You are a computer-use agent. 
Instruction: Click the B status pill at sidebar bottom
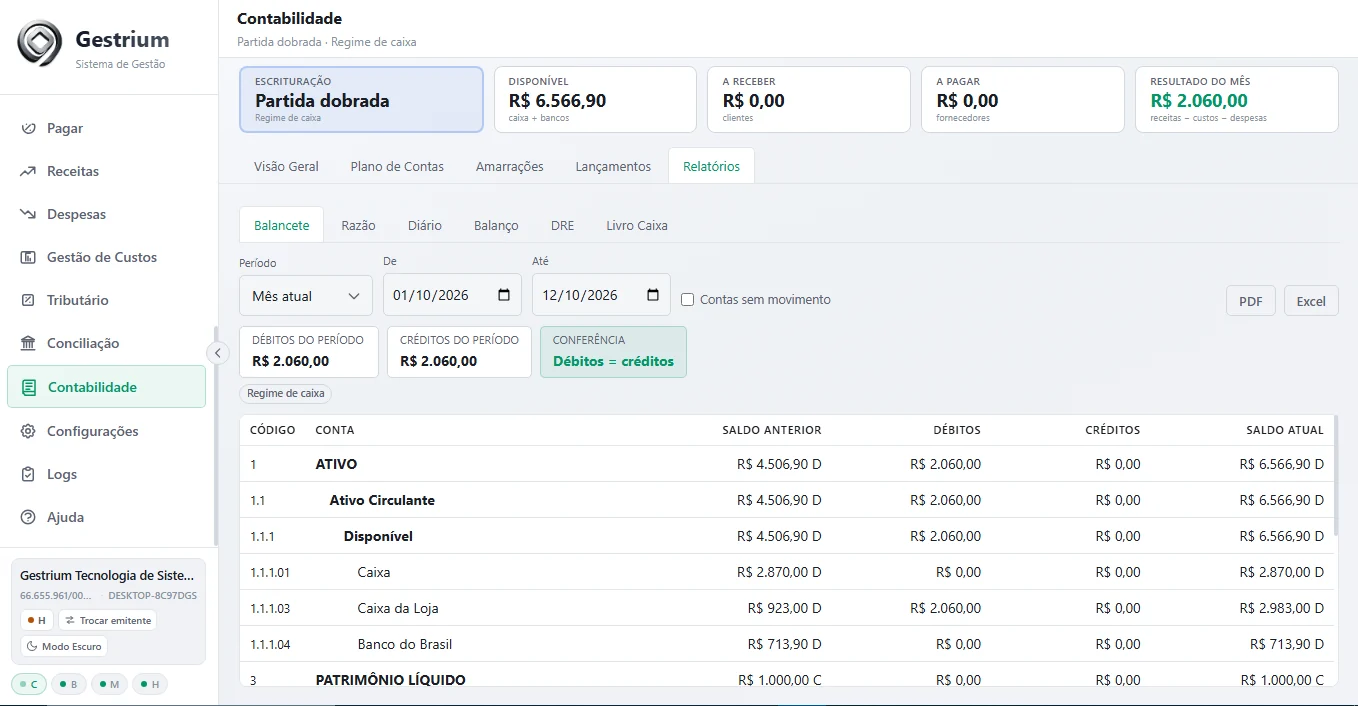click(x=69, y=684)
